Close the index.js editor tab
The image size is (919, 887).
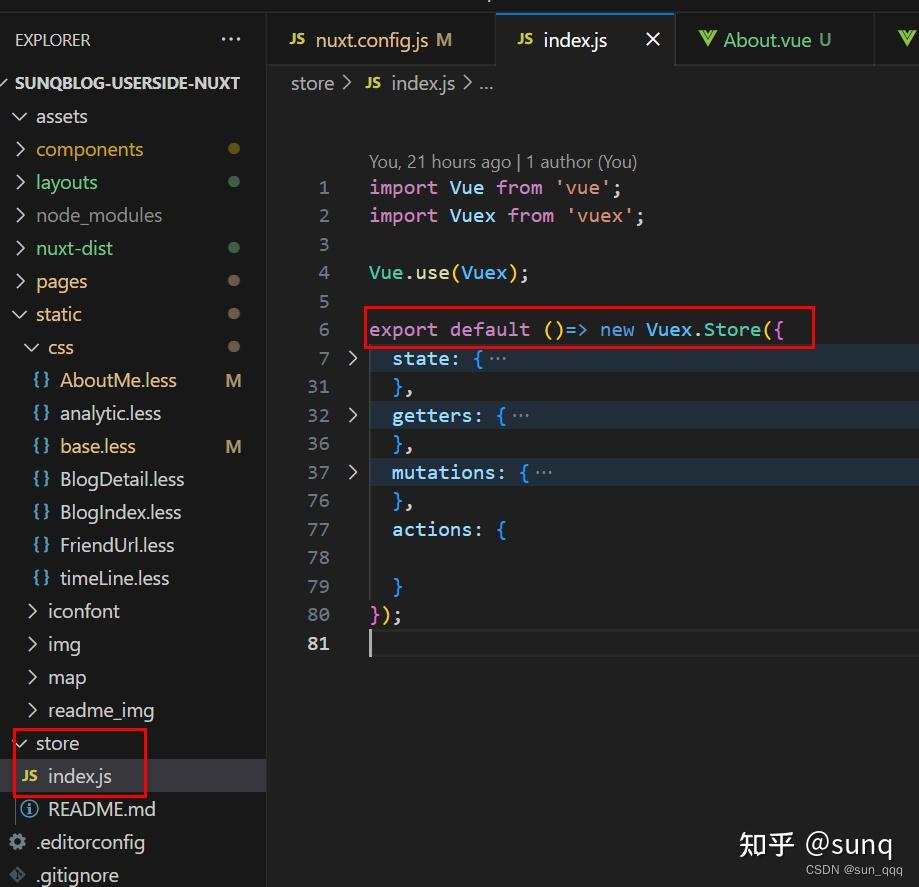tap(653, 39)
